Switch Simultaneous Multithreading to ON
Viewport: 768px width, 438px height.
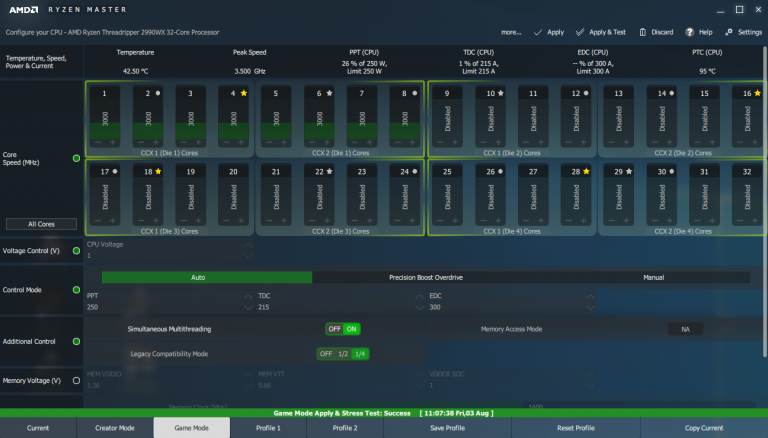(352, 329)
